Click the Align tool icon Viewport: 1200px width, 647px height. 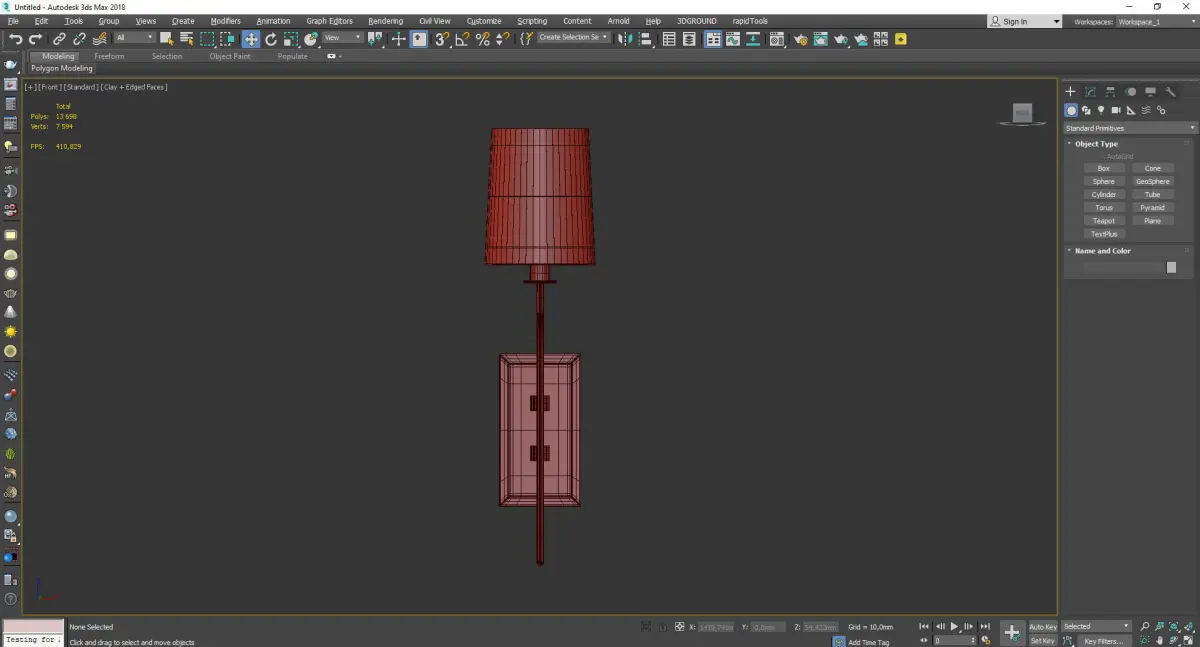[646, 39]
